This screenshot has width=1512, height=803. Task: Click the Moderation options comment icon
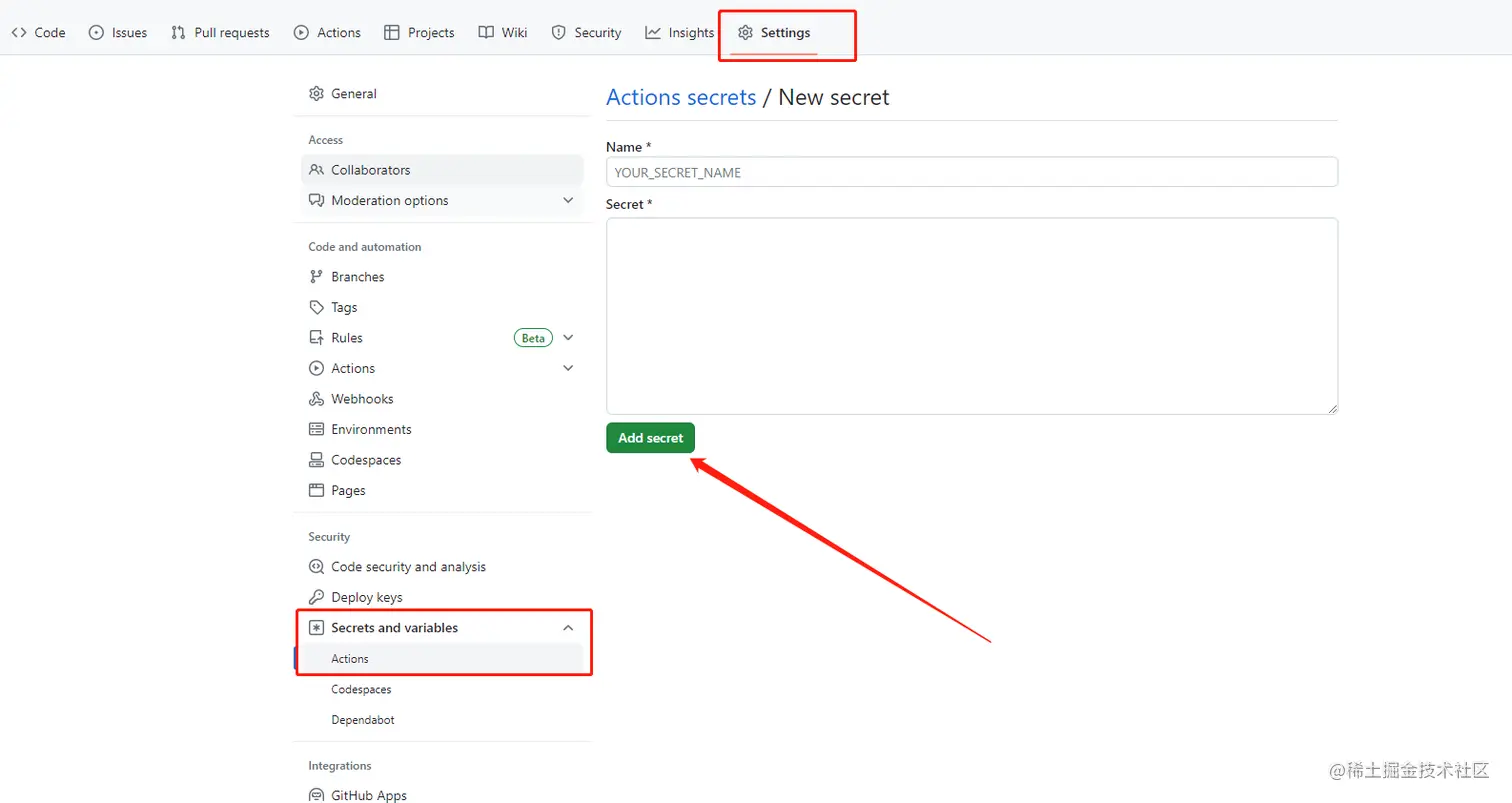(316, 200)
